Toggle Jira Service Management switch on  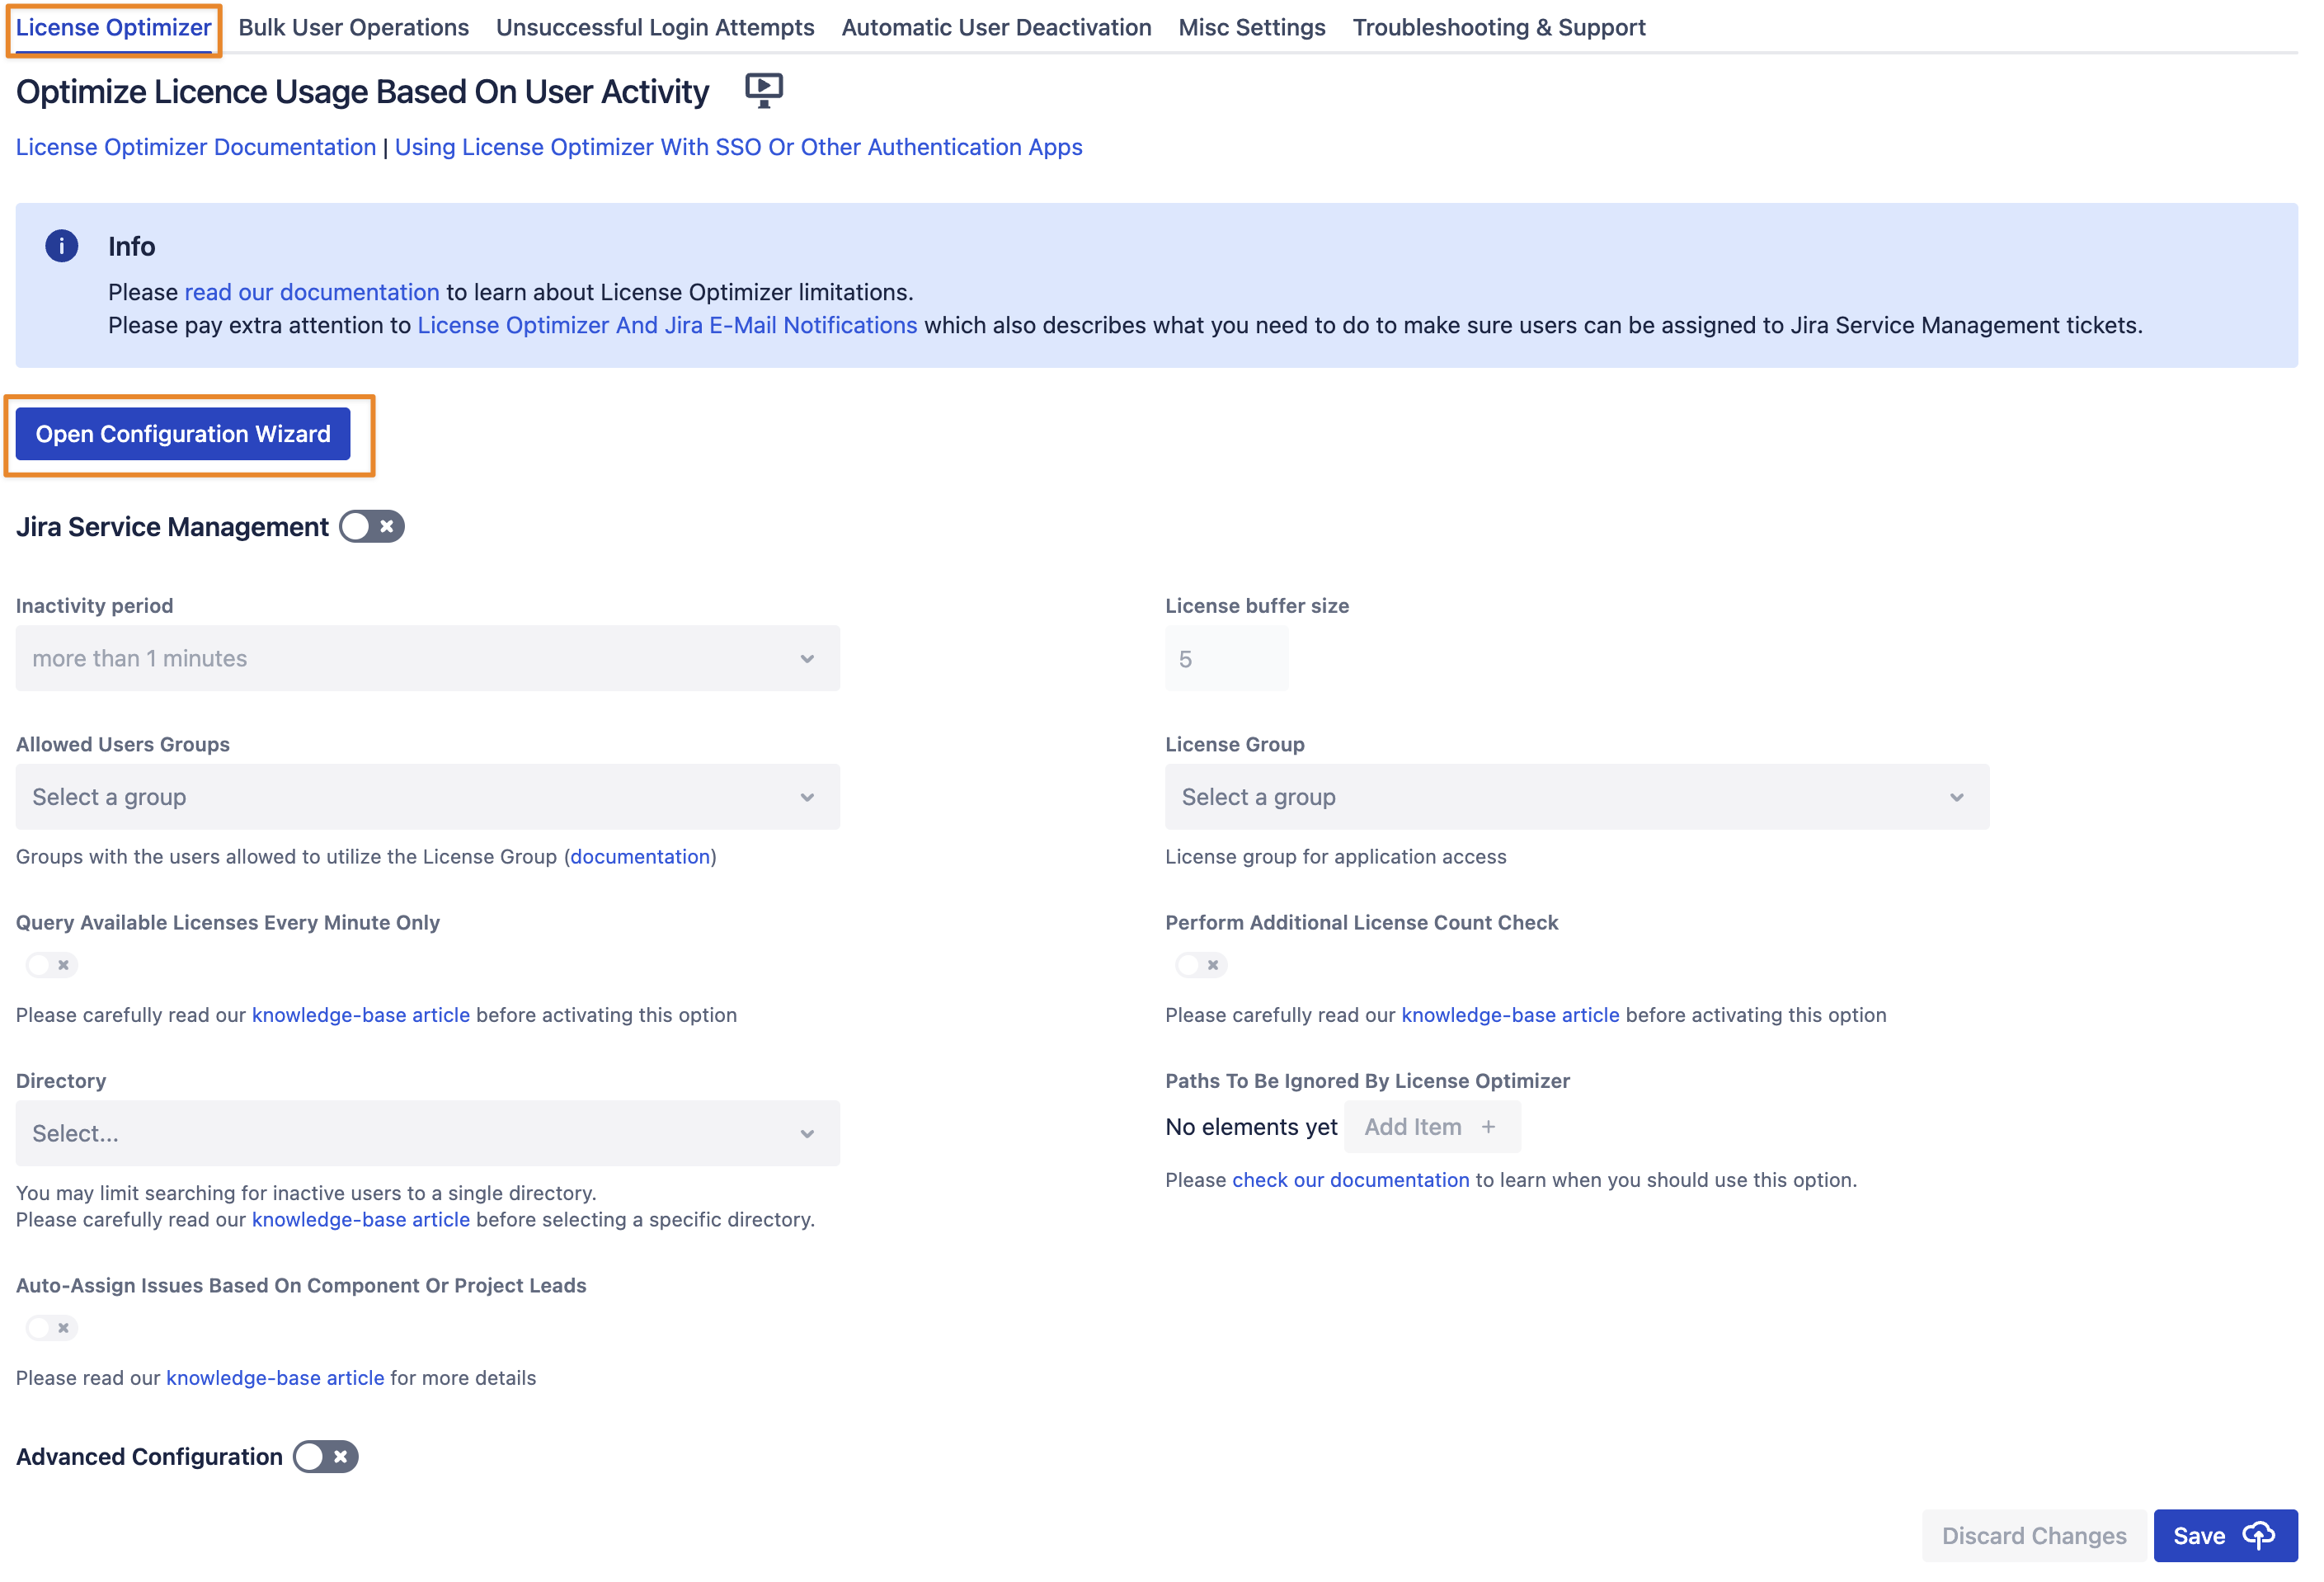point(371,527)
